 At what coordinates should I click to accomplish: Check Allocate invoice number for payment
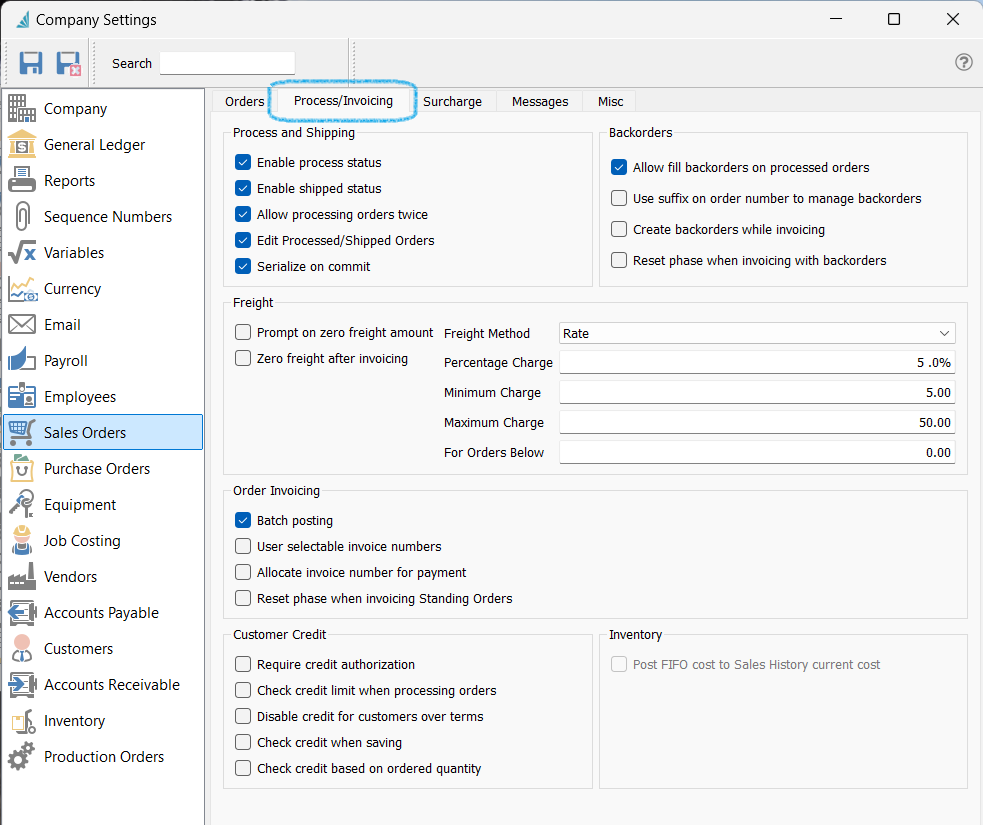[x=243, y=572]
